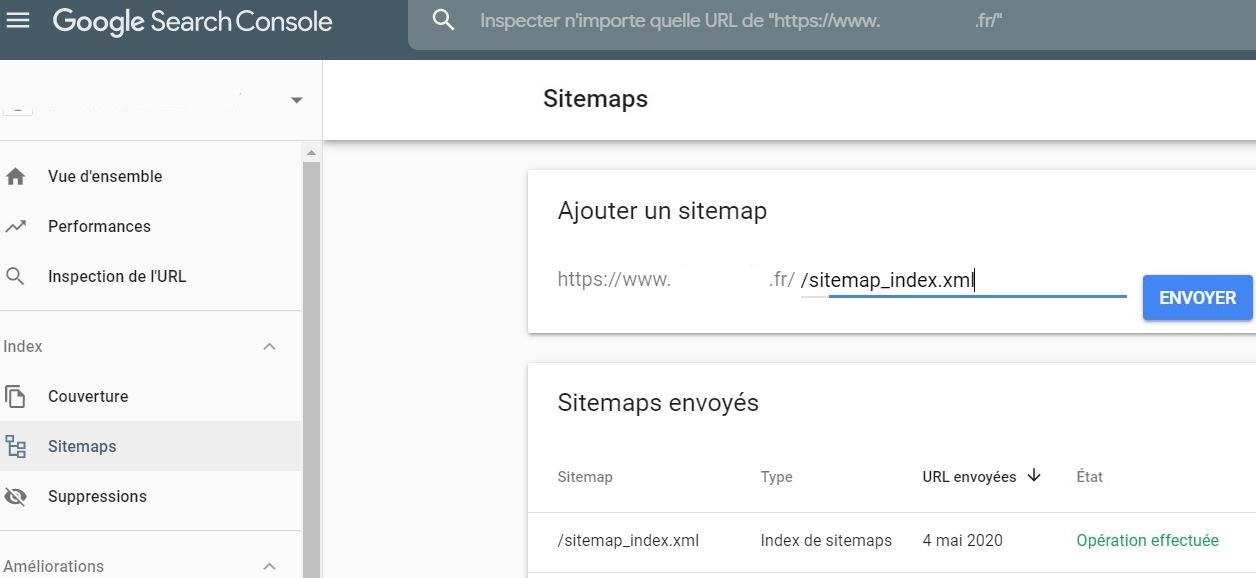Click the Sitemaps tree icon
The height and width of the screenshot is (578, 1256).
coord(15,446)
